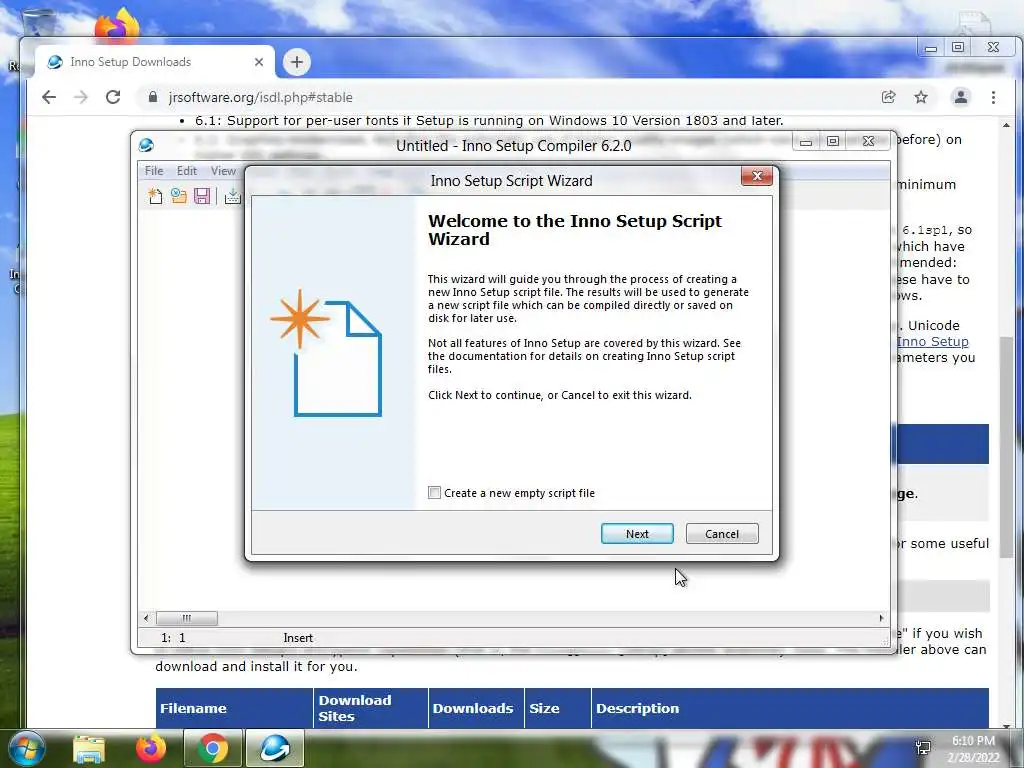The image size is (1024, 768).
Task: Open the View menu in Inno Setup
Action: [x=223, y=170]
